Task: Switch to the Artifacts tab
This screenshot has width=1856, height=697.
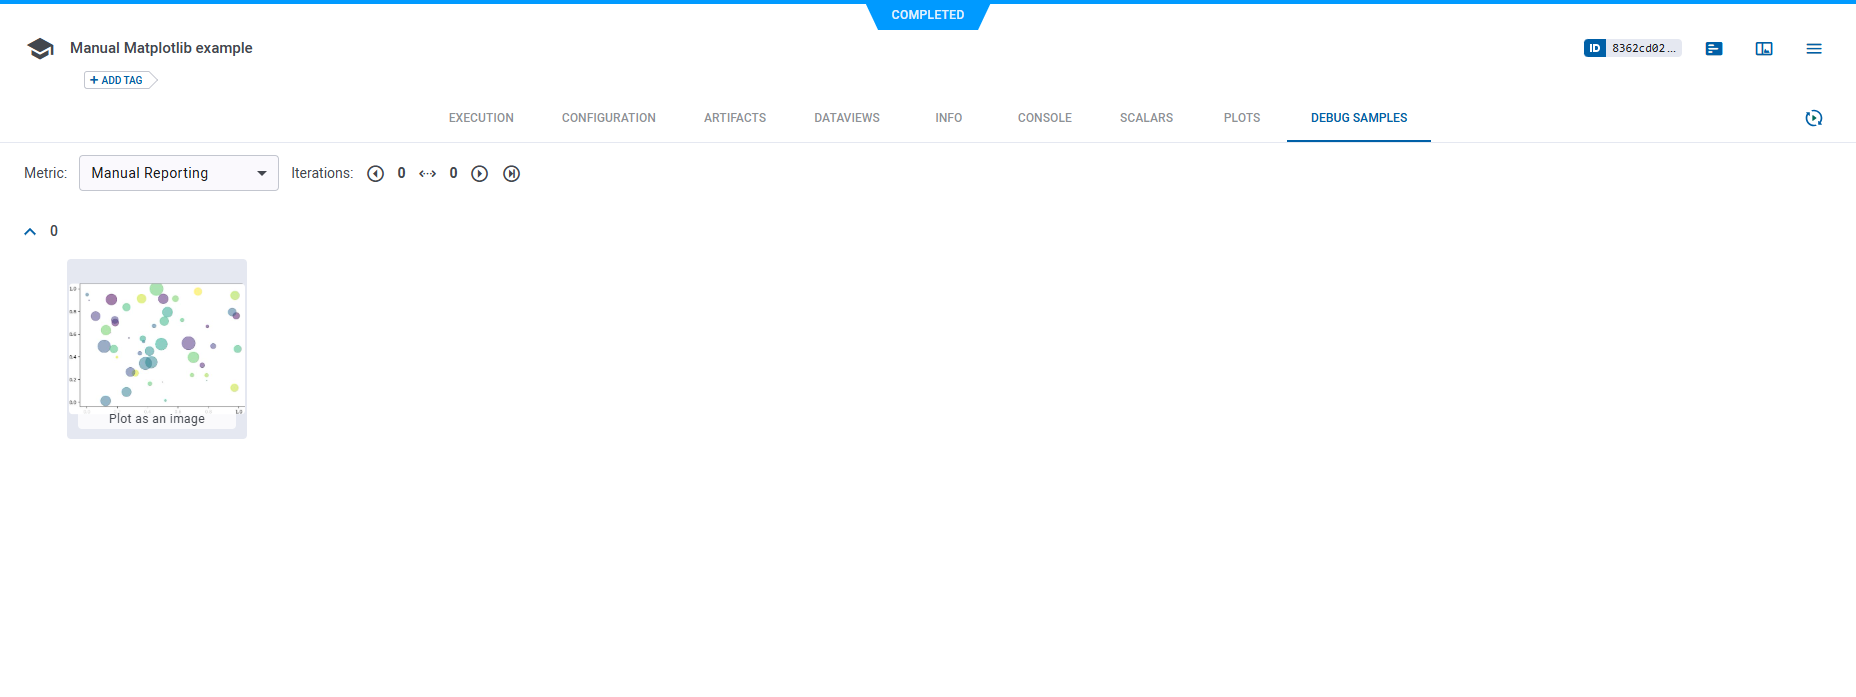Action: click(734, 118)
